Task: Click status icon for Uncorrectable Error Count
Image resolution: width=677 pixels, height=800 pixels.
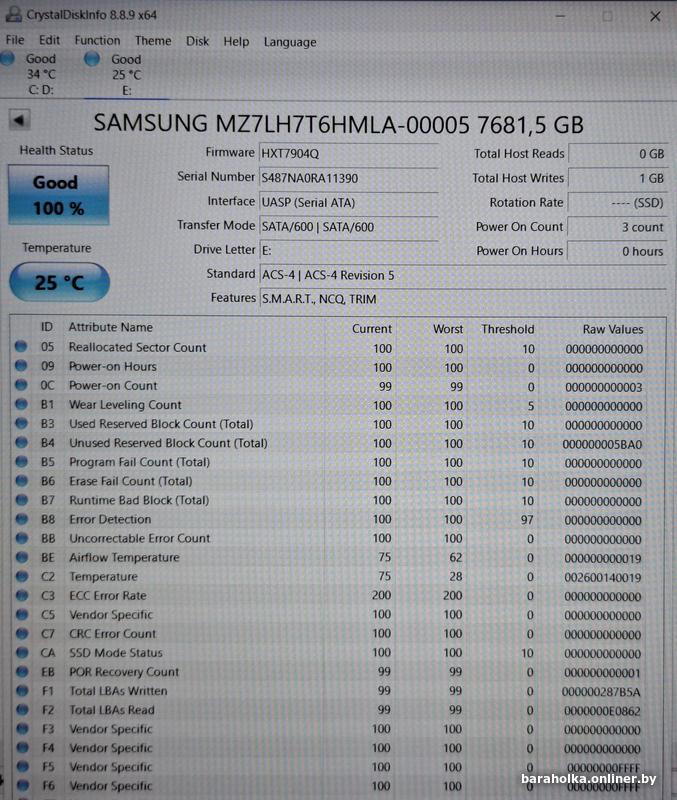Action: pyautogui.click(x=21, y=538)
